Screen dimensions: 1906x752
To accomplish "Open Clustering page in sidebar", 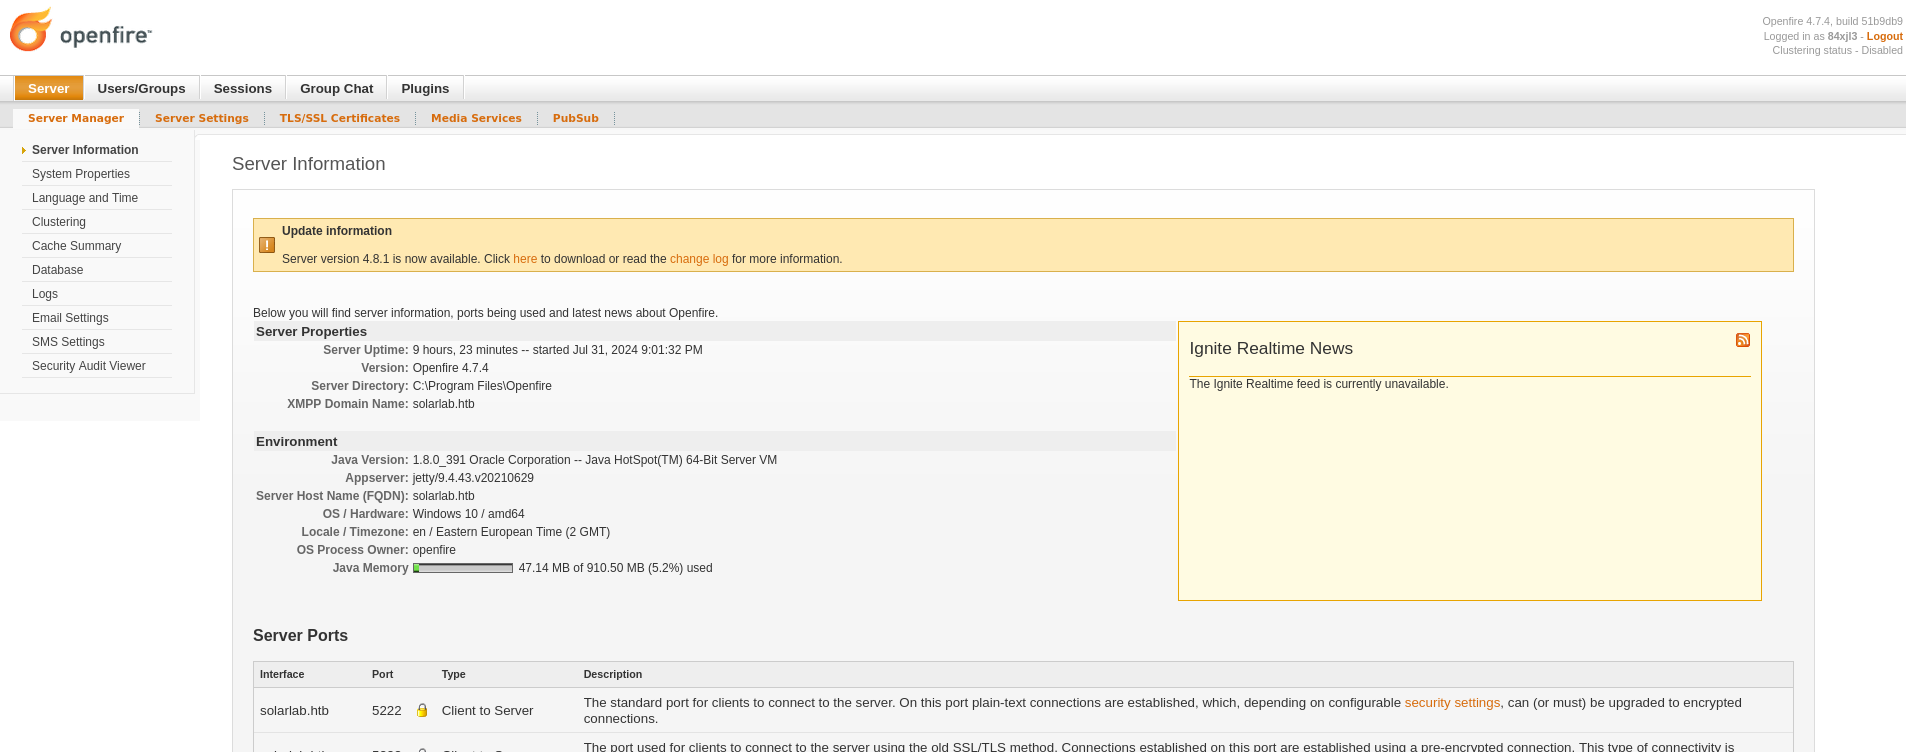I will pos(59,222).
